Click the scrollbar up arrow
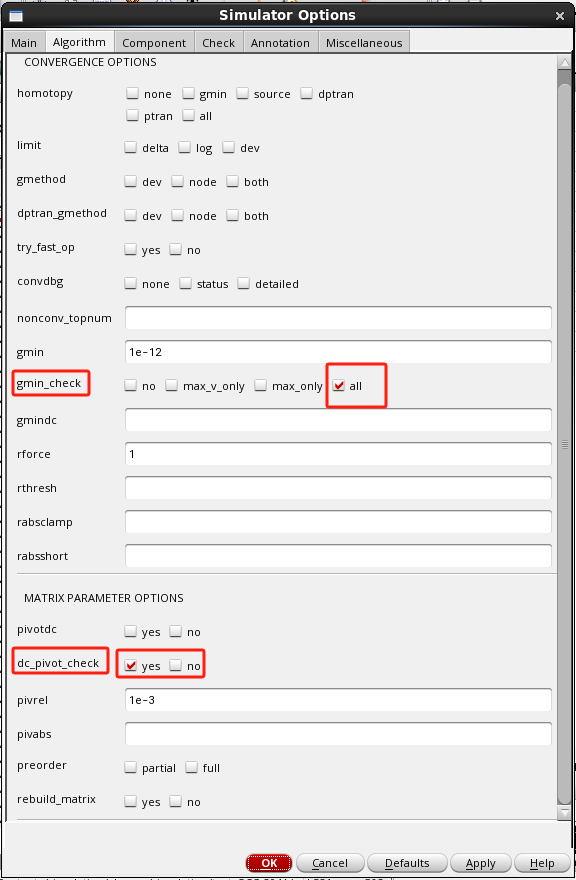Screen dimensions: 576x880 click(x=564, y=63)
